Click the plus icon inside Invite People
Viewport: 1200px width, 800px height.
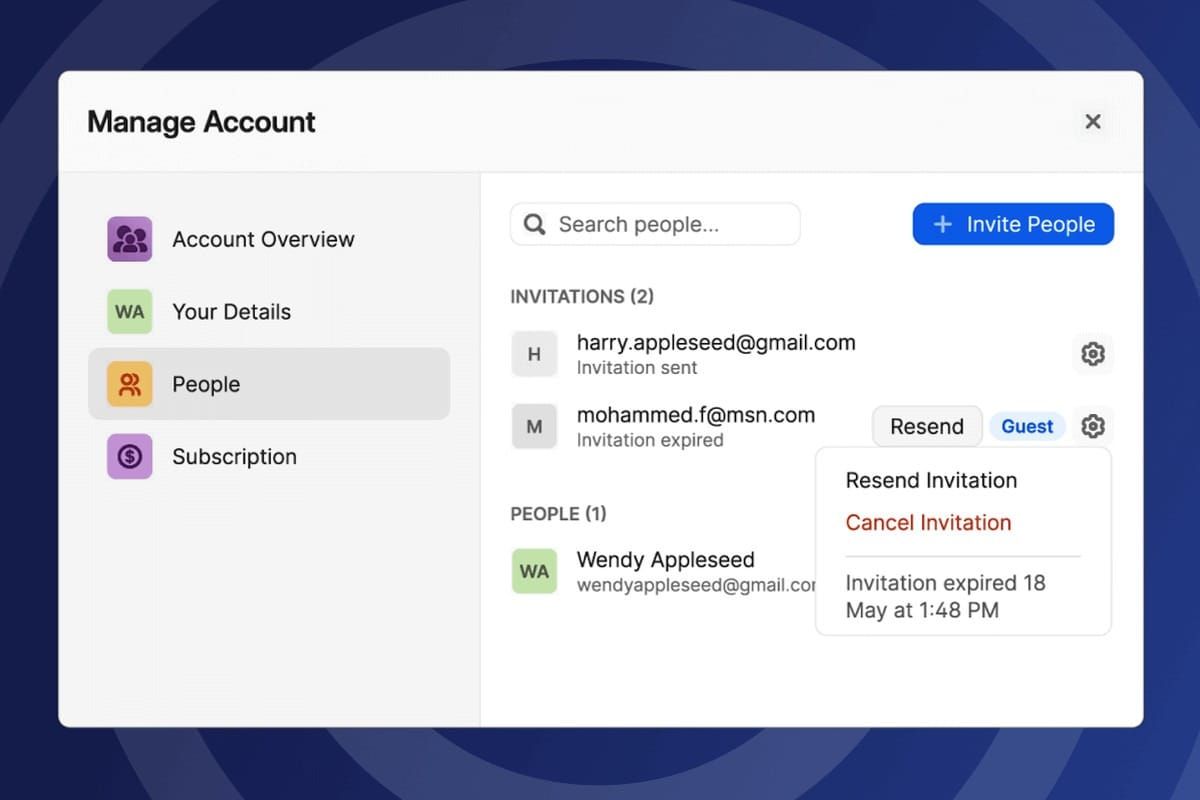[942, 224]
